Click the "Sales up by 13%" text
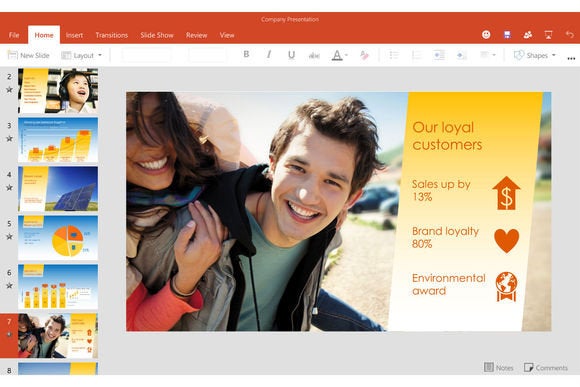 tap(441, 190)
